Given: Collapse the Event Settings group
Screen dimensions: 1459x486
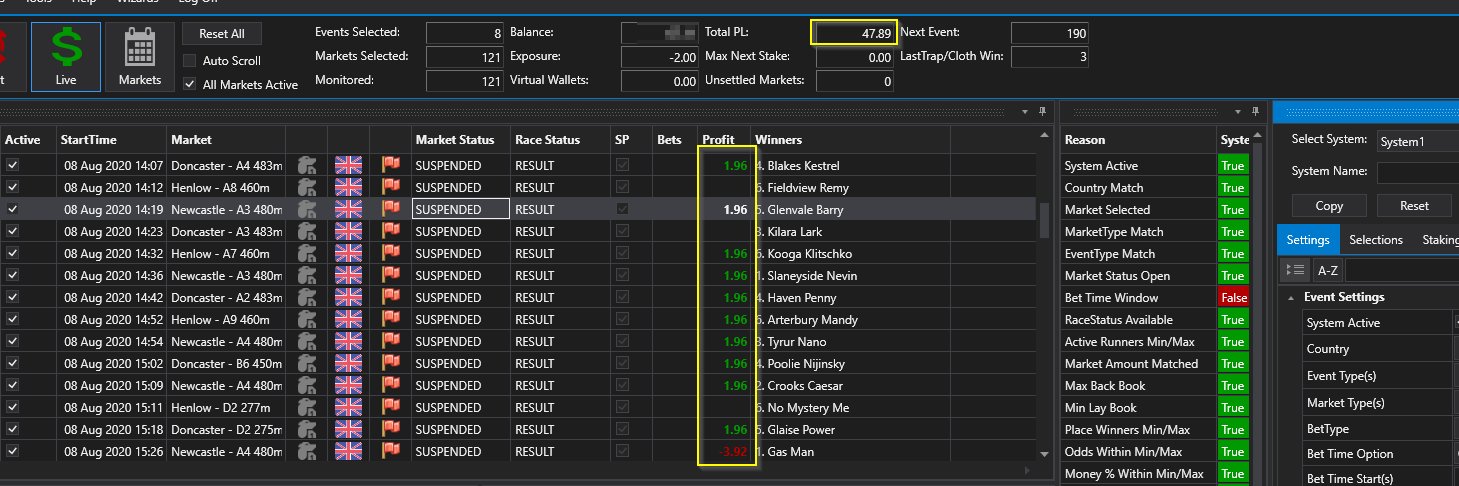Looking at the screenshot, I should (1289, 297).
